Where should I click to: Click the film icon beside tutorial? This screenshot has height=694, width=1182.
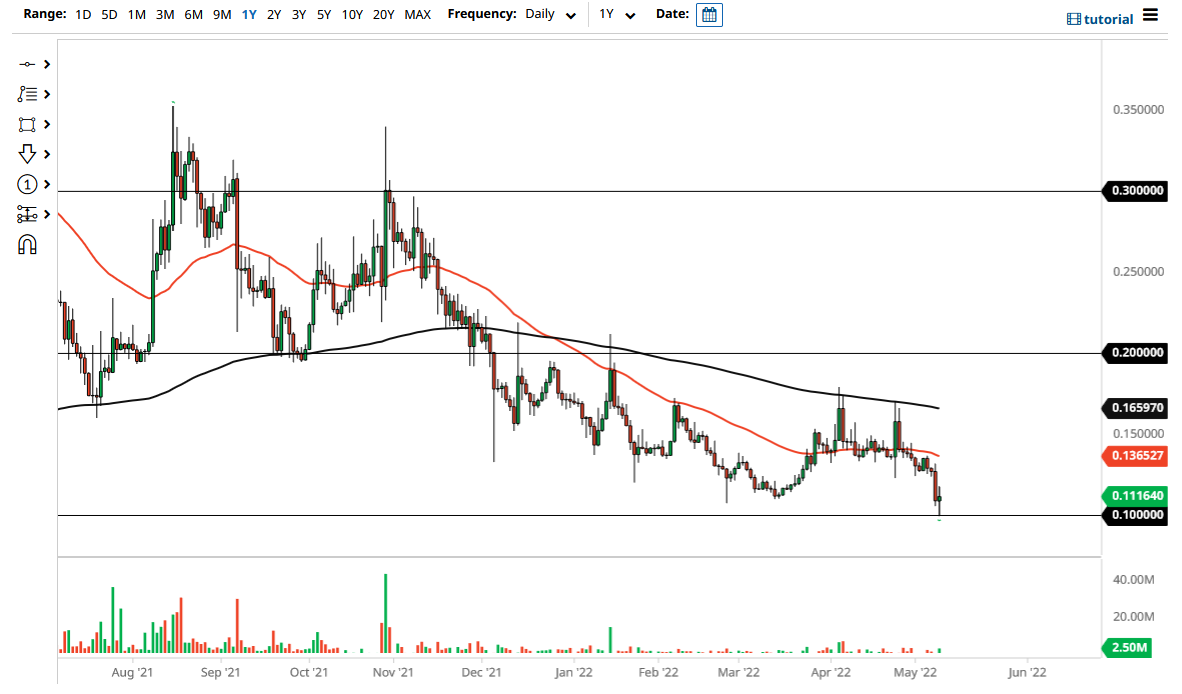click(x=1075, y=18)
